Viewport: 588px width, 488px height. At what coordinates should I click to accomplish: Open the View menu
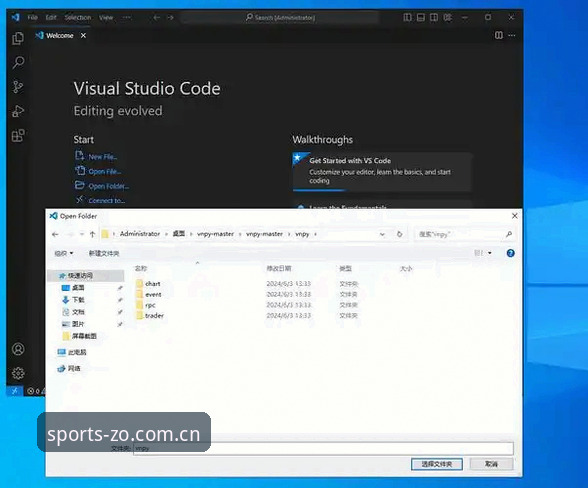pyautogui.click(x=106, y=17)
